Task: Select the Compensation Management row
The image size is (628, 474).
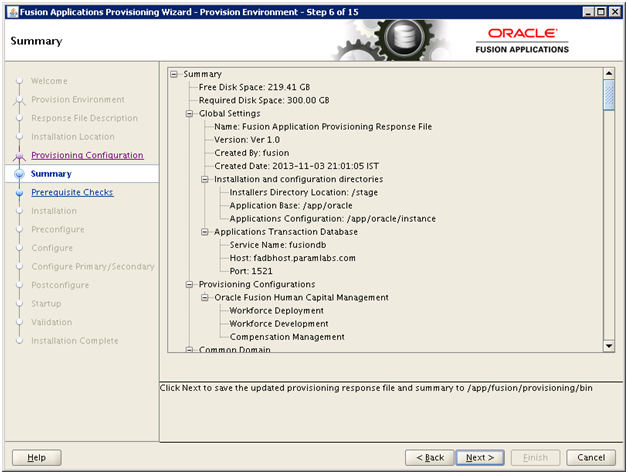Action: point(287,337)
